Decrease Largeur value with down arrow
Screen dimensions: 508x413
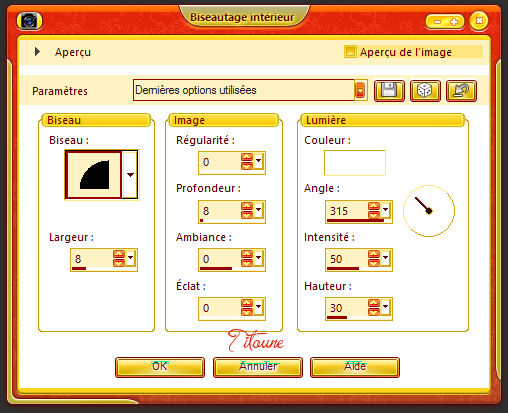point(119,263)
